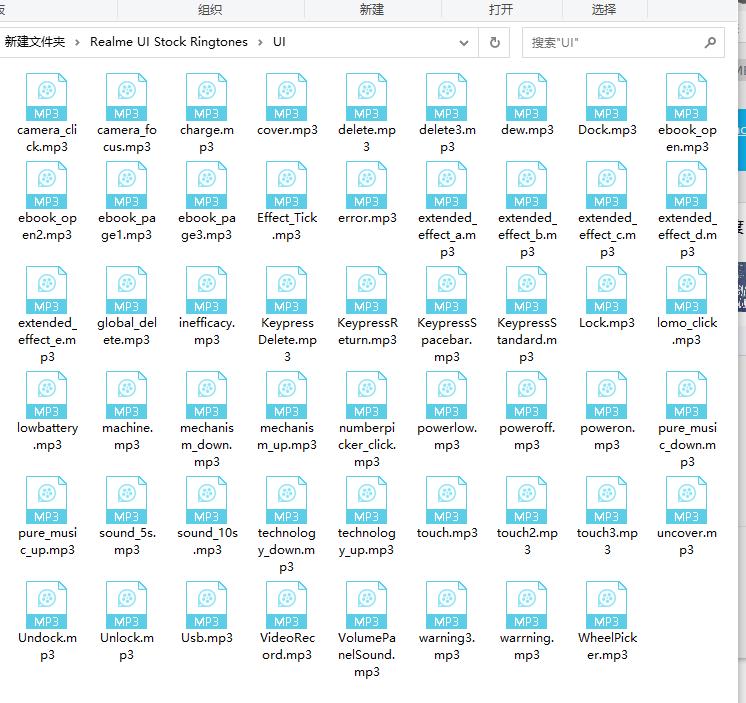Screen dimensions: 746x703
Task: Select mechanism_up.mp3 file icon
Action: tap(286, 395)
